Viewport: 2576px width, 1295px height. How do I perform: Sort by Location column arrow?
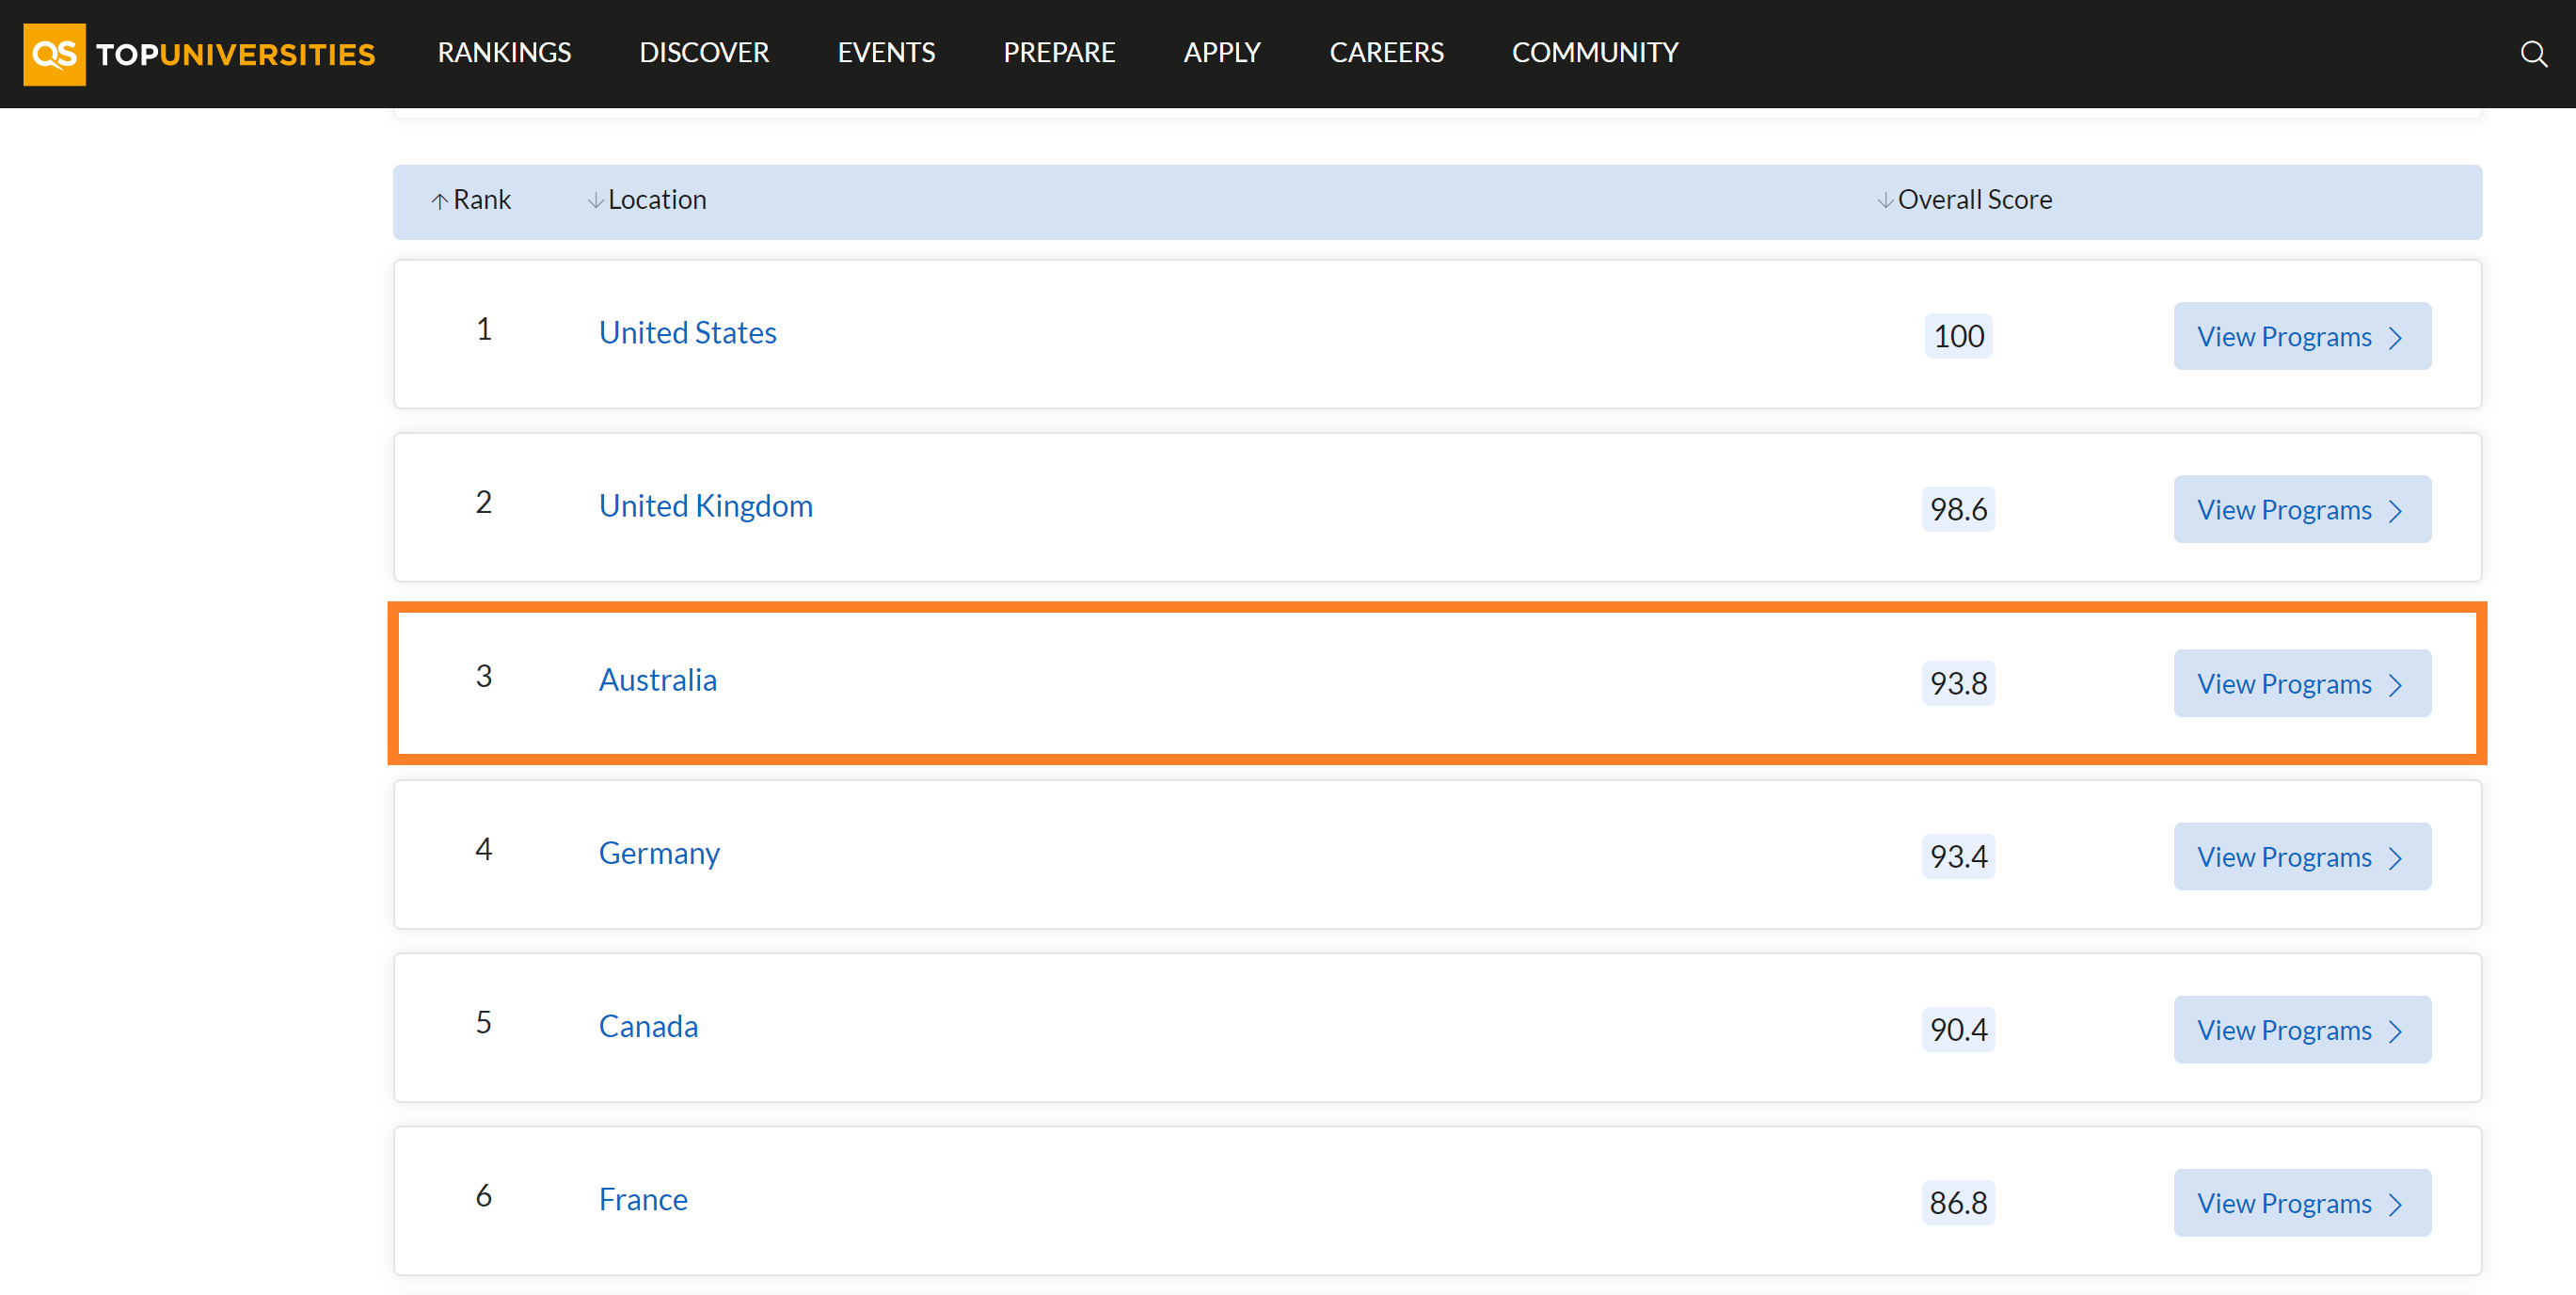tap(595, 201)
